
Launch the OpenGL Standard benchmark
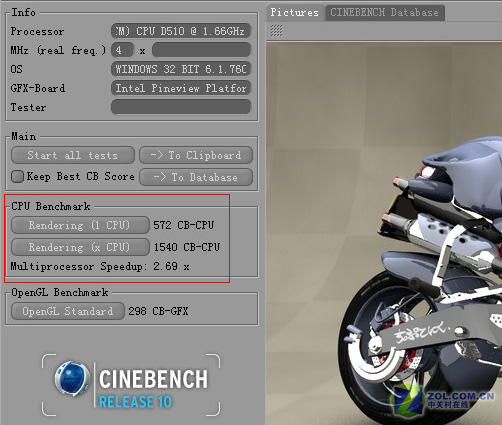(x=68, y=311)
